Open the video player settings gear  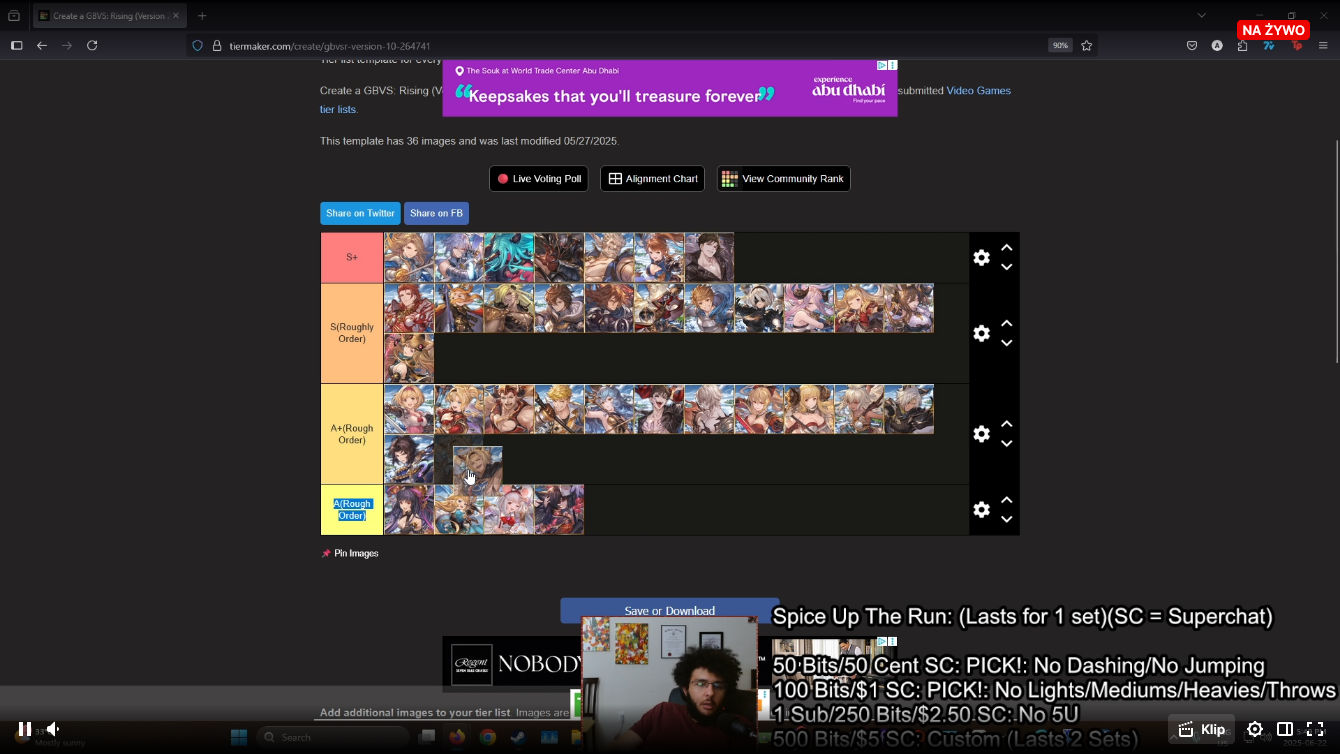(1255, 729)
